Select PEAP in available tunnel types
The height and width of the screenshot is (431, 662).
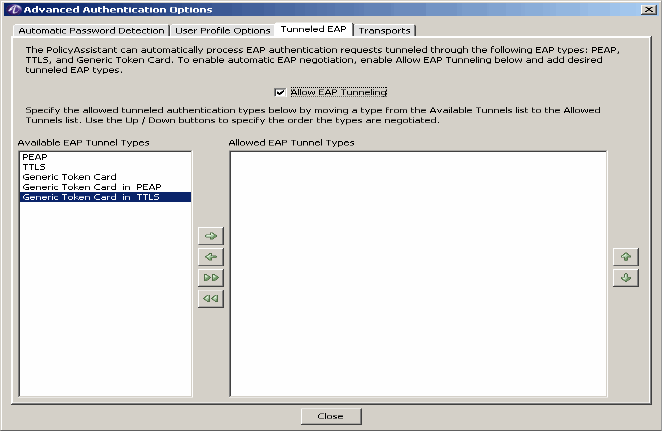(x=105, y=157)
